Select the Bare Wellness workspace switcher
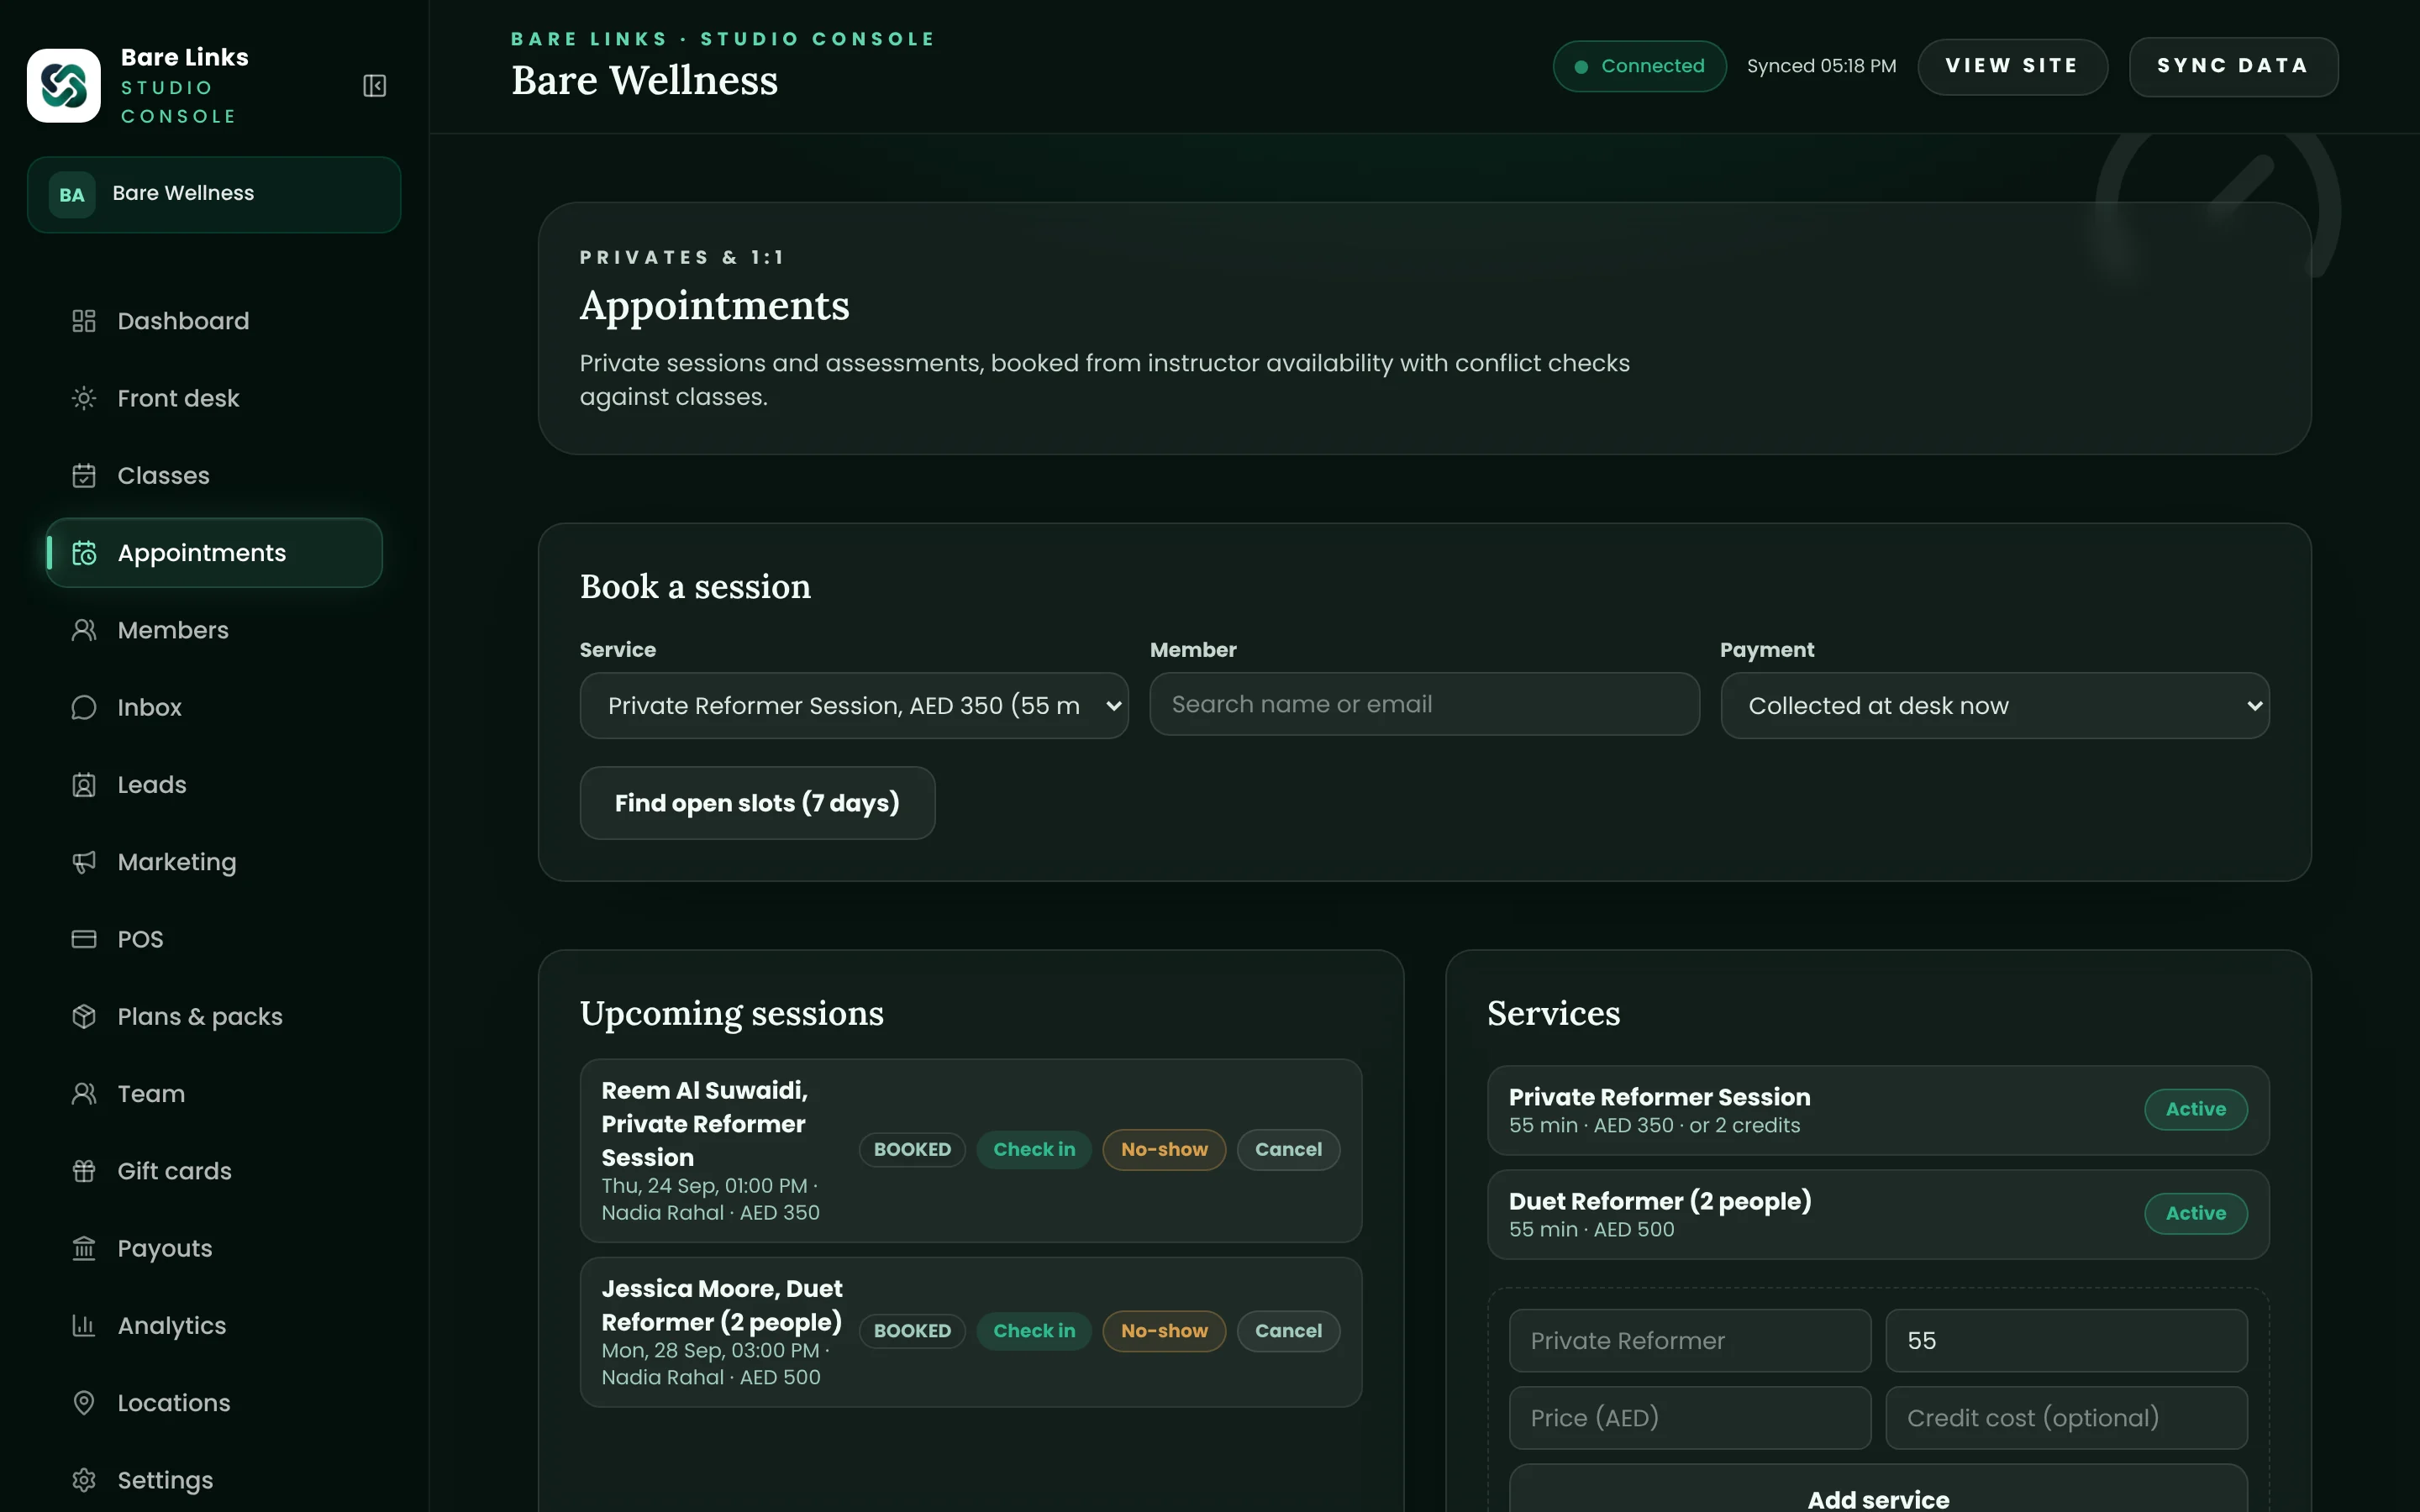The image size is (2420, 1512). pyautogui.click(x=214, y=195)
